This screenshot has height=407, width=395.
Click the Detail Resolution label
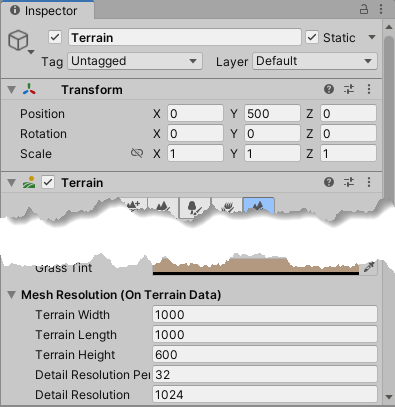coord(82,395)
